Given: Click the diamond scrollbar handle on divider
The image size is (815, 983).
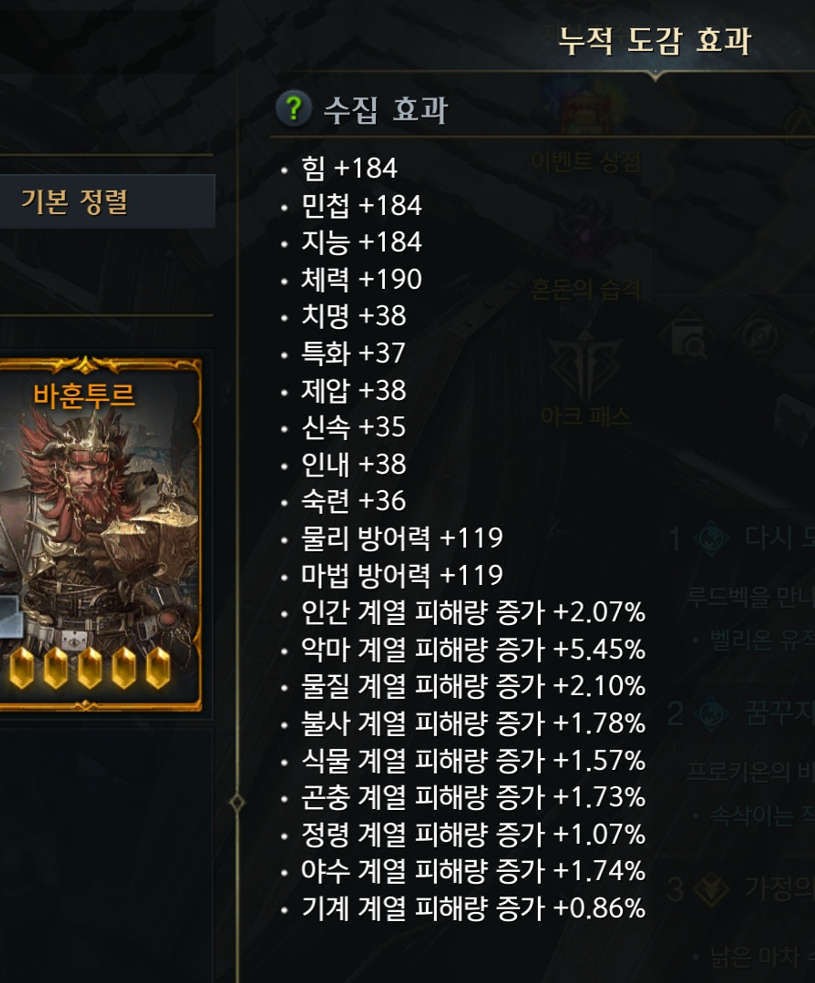Looking at the screenshot, I should [237, 802].
